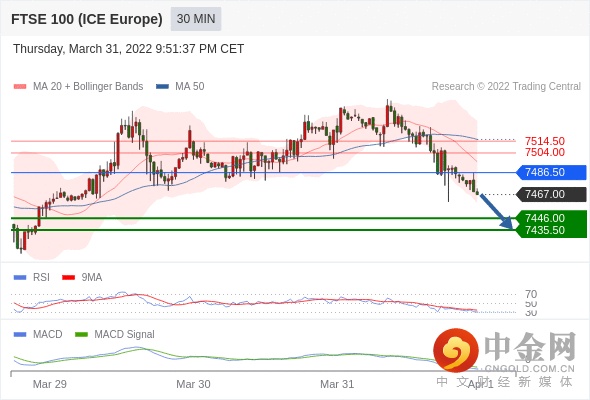Viewport: 590px width, 400px height.
Task: Click the date line 'Thursday, March 31, 2022'
Action: click(x=128, y=49)
